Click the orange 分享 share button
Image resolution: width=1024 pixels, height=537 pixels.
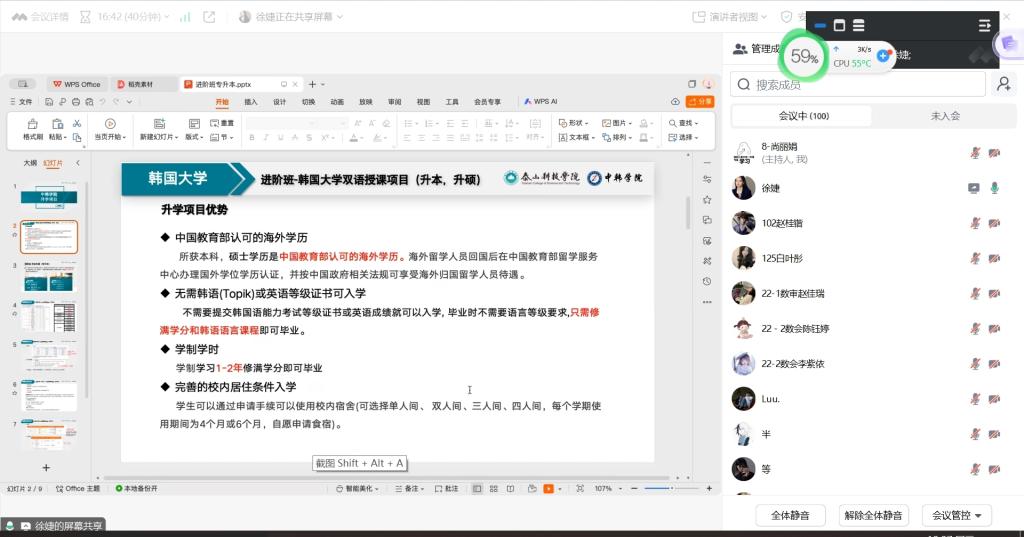tap(700, 102)
